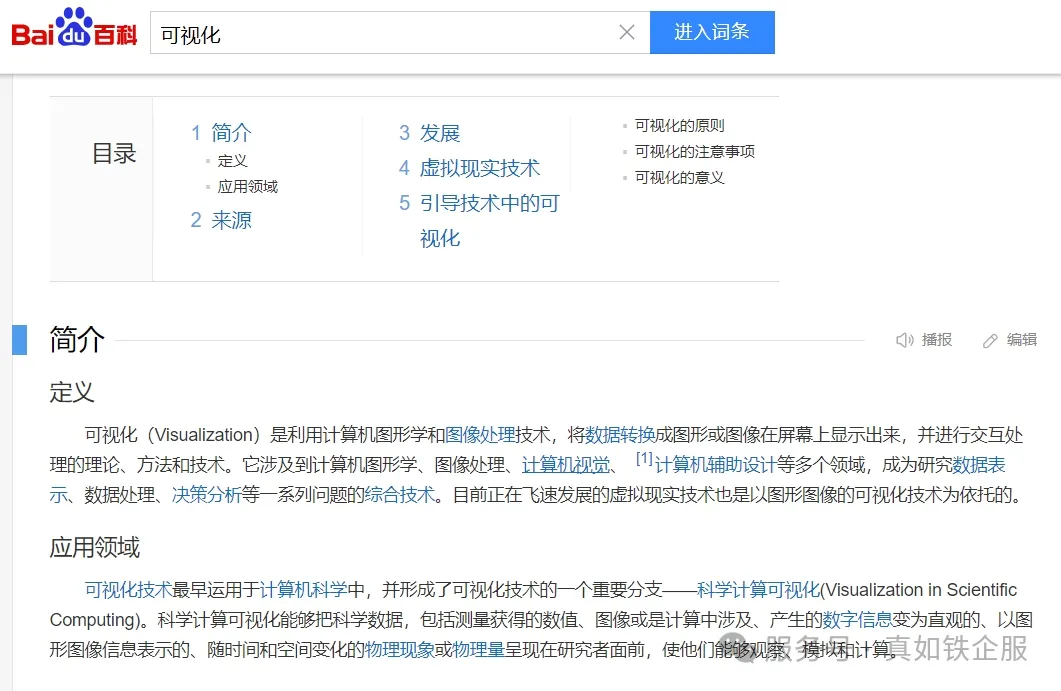Click the X to clear the search box
This screenshot has height=691, width=1061.
(627, 31)
